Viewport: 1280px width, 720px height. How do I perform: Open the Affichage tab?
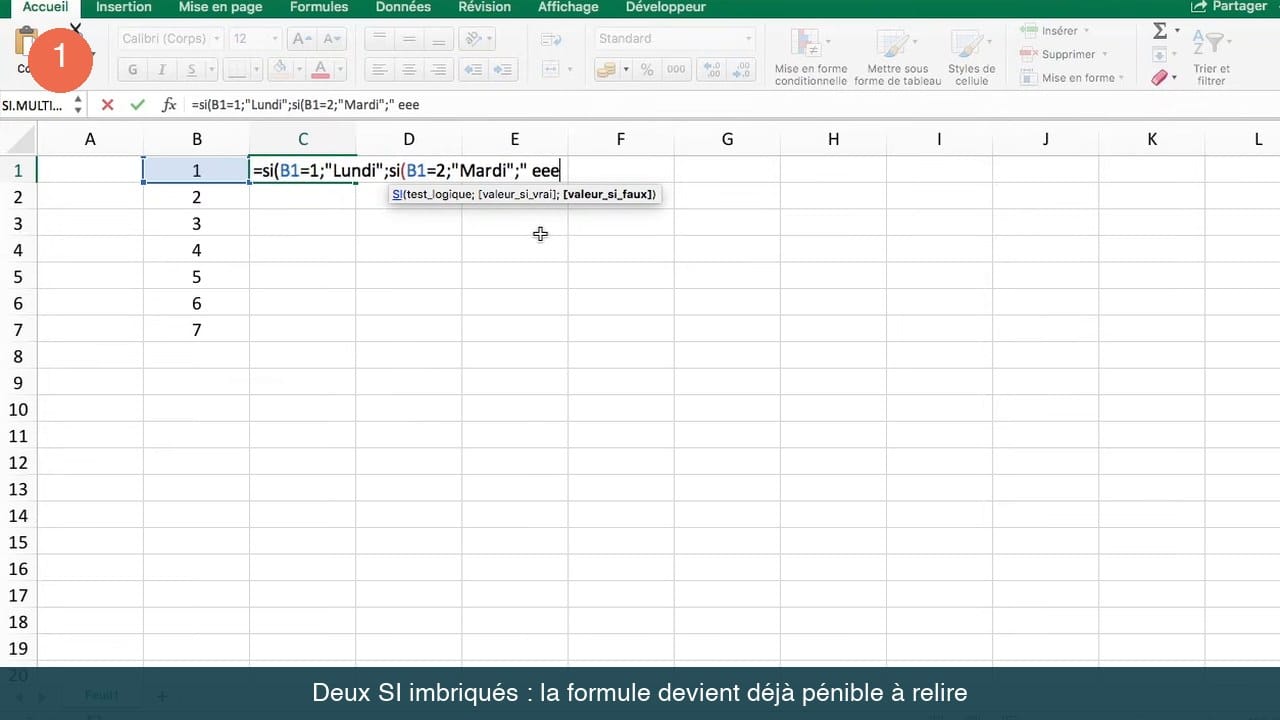pos(566,7)
